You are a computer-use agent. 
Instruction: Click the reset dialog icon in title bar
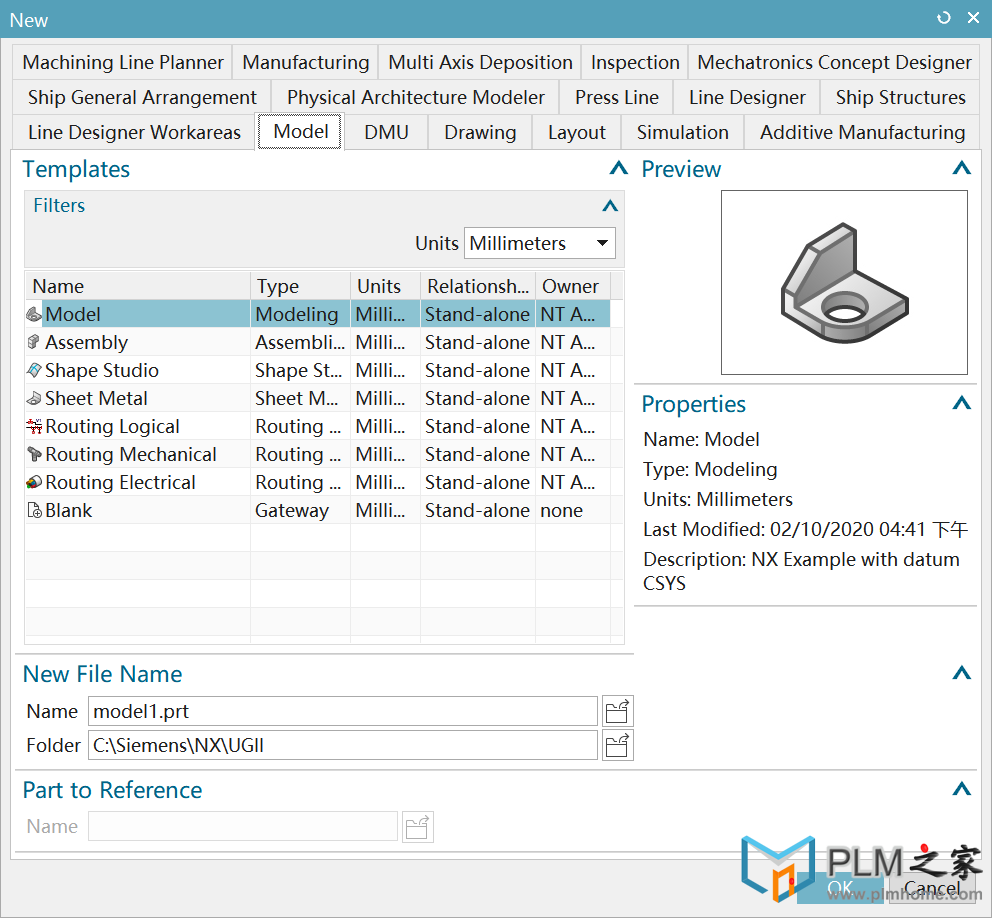click(943, 18)
